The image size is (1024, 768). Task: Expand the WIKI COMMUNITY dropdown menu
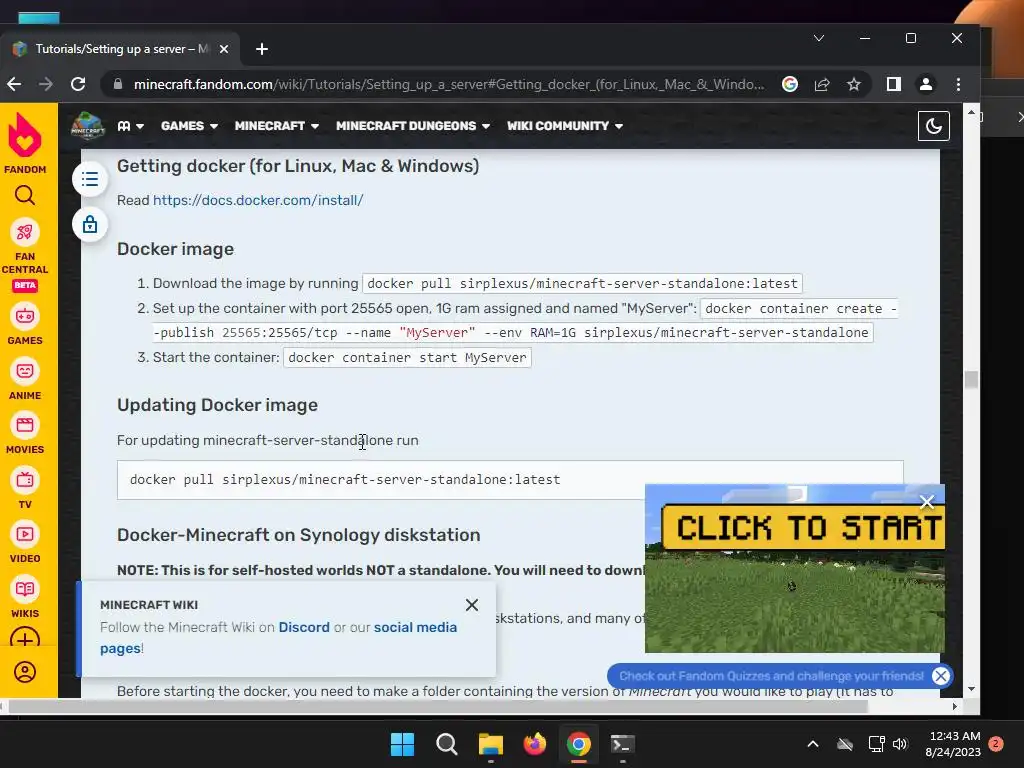tap(565, 126)
